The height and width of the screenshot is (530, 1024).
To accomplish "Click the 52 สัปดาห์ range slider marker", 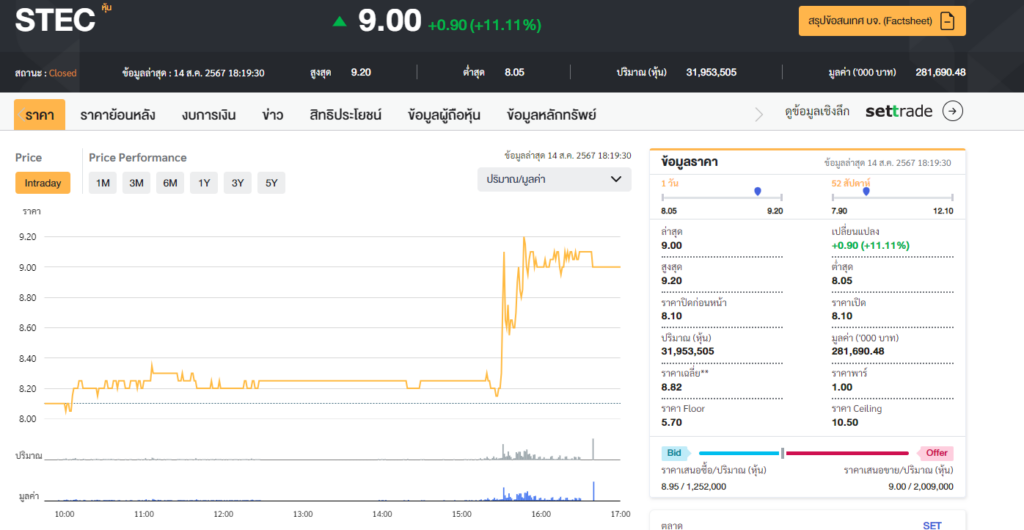I will [x=866, y=191].
